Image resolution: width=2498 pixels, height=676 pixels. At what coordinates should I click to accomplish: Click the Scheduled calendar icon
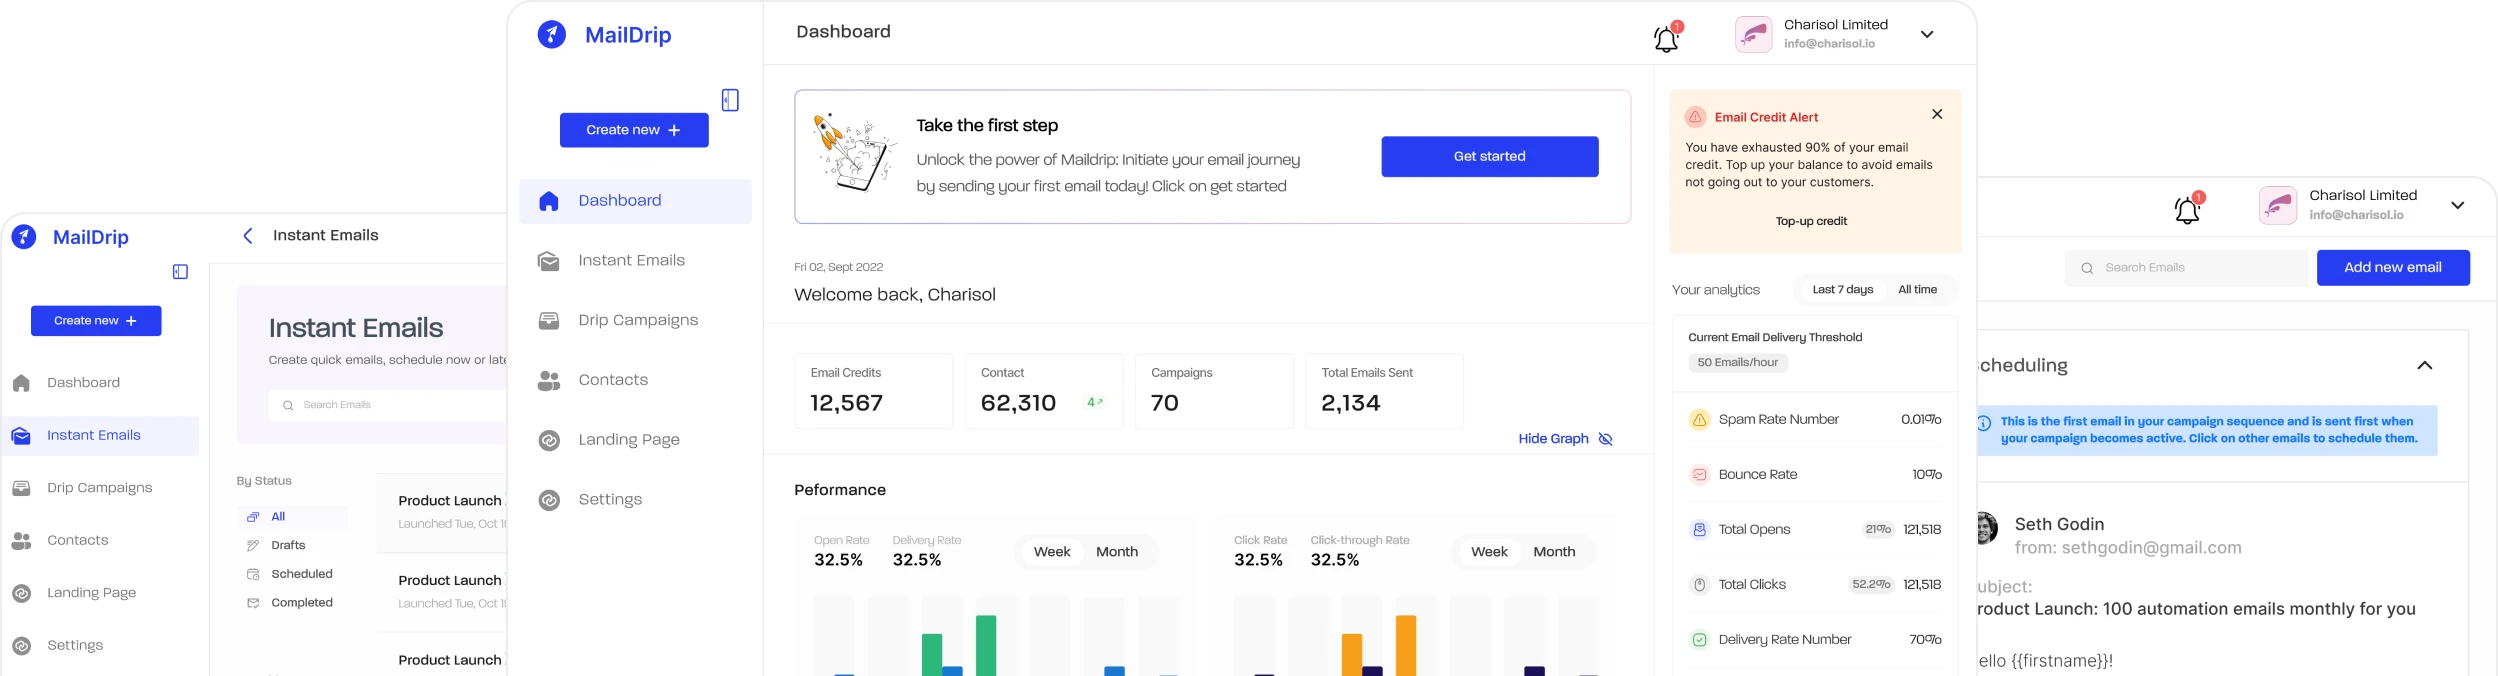(x=253, y=574)
